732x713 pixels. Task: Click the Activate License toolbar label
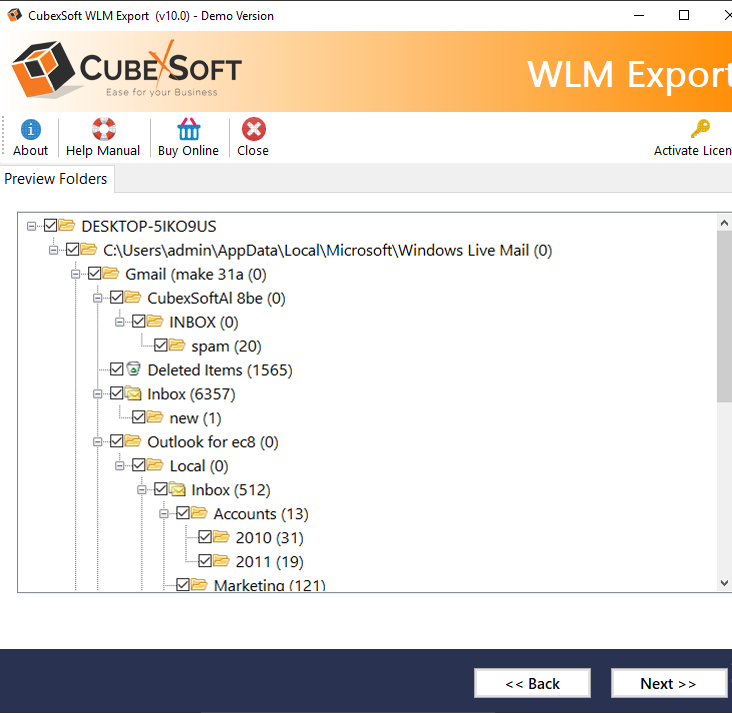(693, 150)
